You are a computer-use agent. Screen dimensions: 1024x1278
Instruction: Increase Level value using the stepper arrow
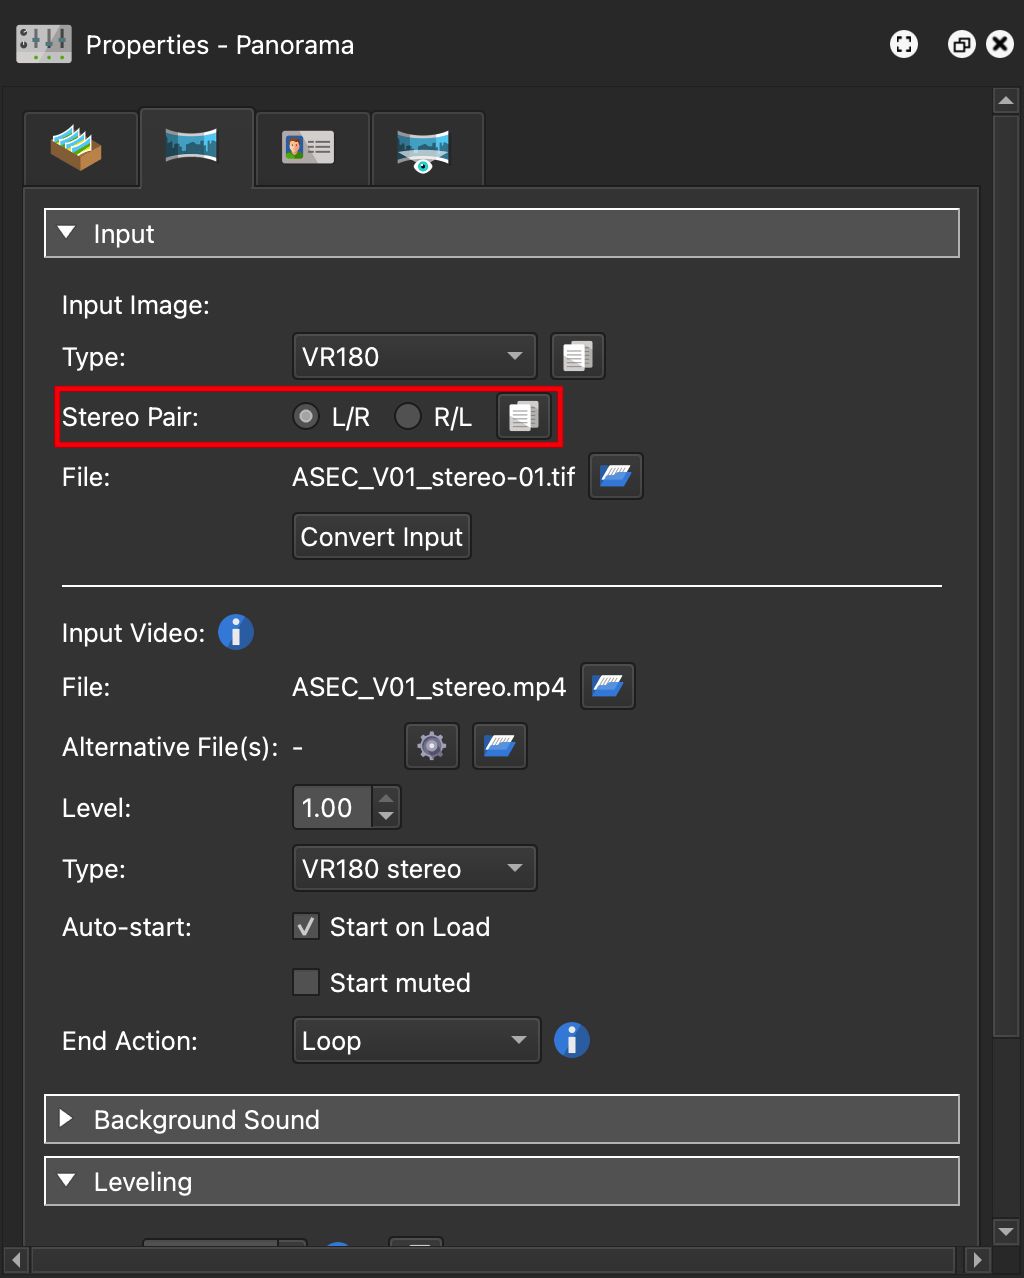[x=387, y=799]
